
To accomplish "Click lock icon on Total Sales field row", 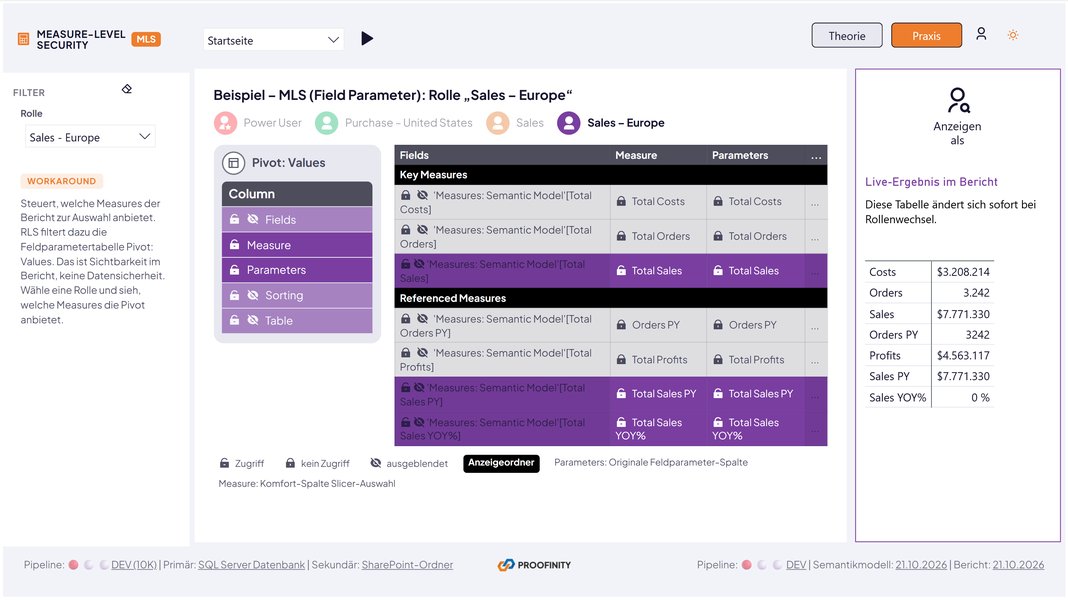I will click(405, 264).
